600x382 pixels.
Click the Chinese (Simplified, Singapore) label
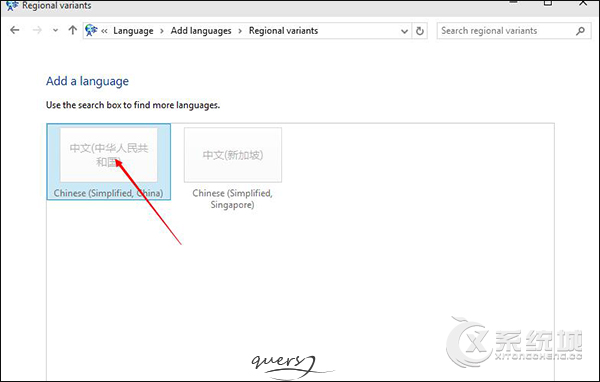tap(233, 199)
